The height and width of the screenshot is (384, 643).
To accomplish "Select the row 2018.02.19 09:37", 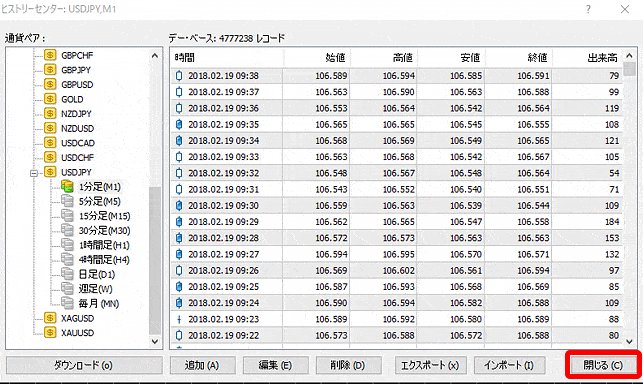I will [x=397, y=92].
